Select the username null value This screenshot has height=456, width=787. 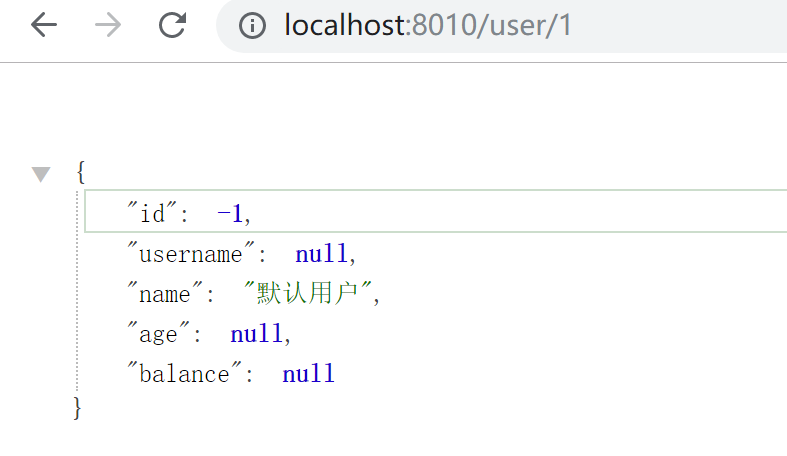[x=321, y=253]
